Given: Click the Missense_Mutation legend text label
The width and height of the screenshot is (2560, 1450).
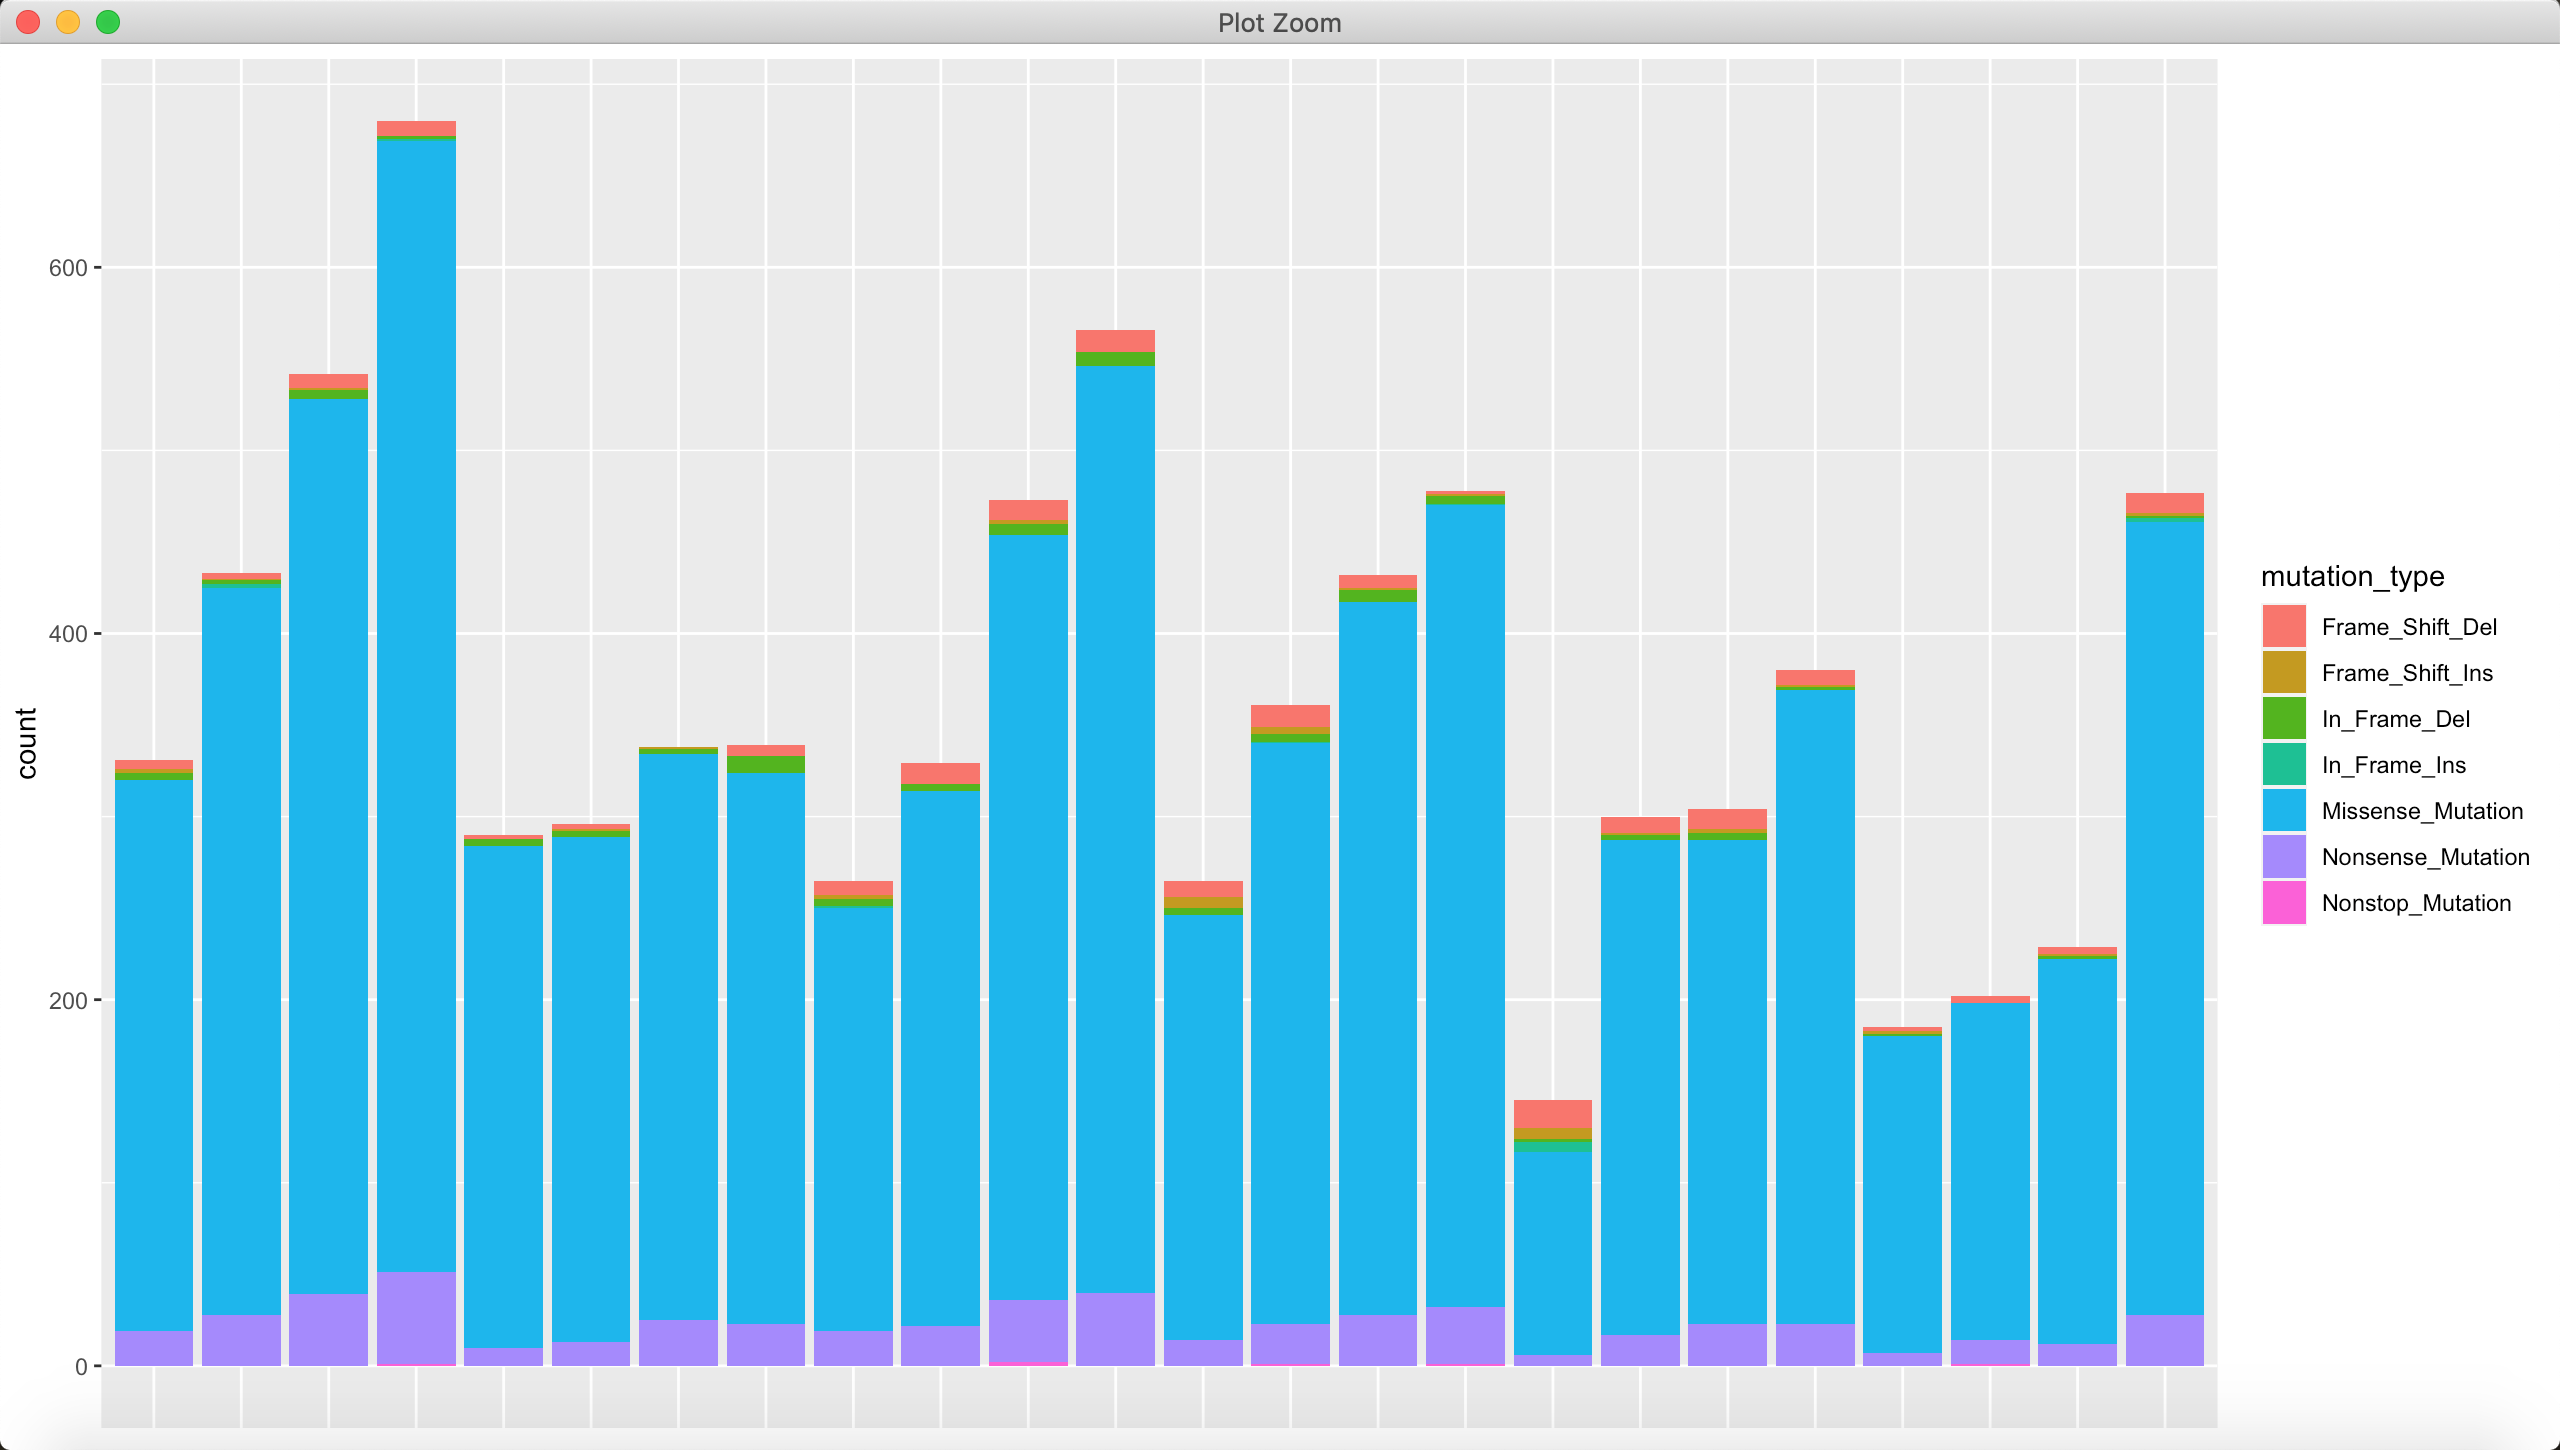Looking at the screenshot, I should point(2422,811).
